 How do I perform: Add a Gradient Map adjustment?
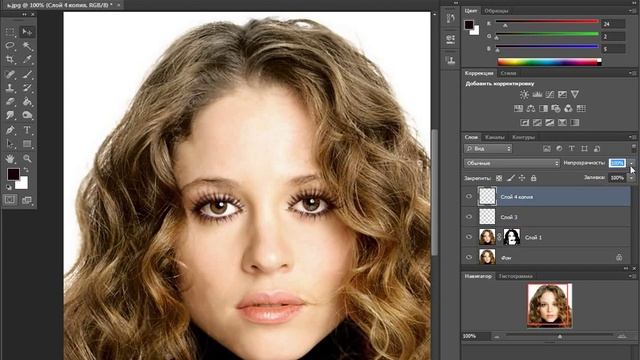pyautogui.click(x=575, y=122)
